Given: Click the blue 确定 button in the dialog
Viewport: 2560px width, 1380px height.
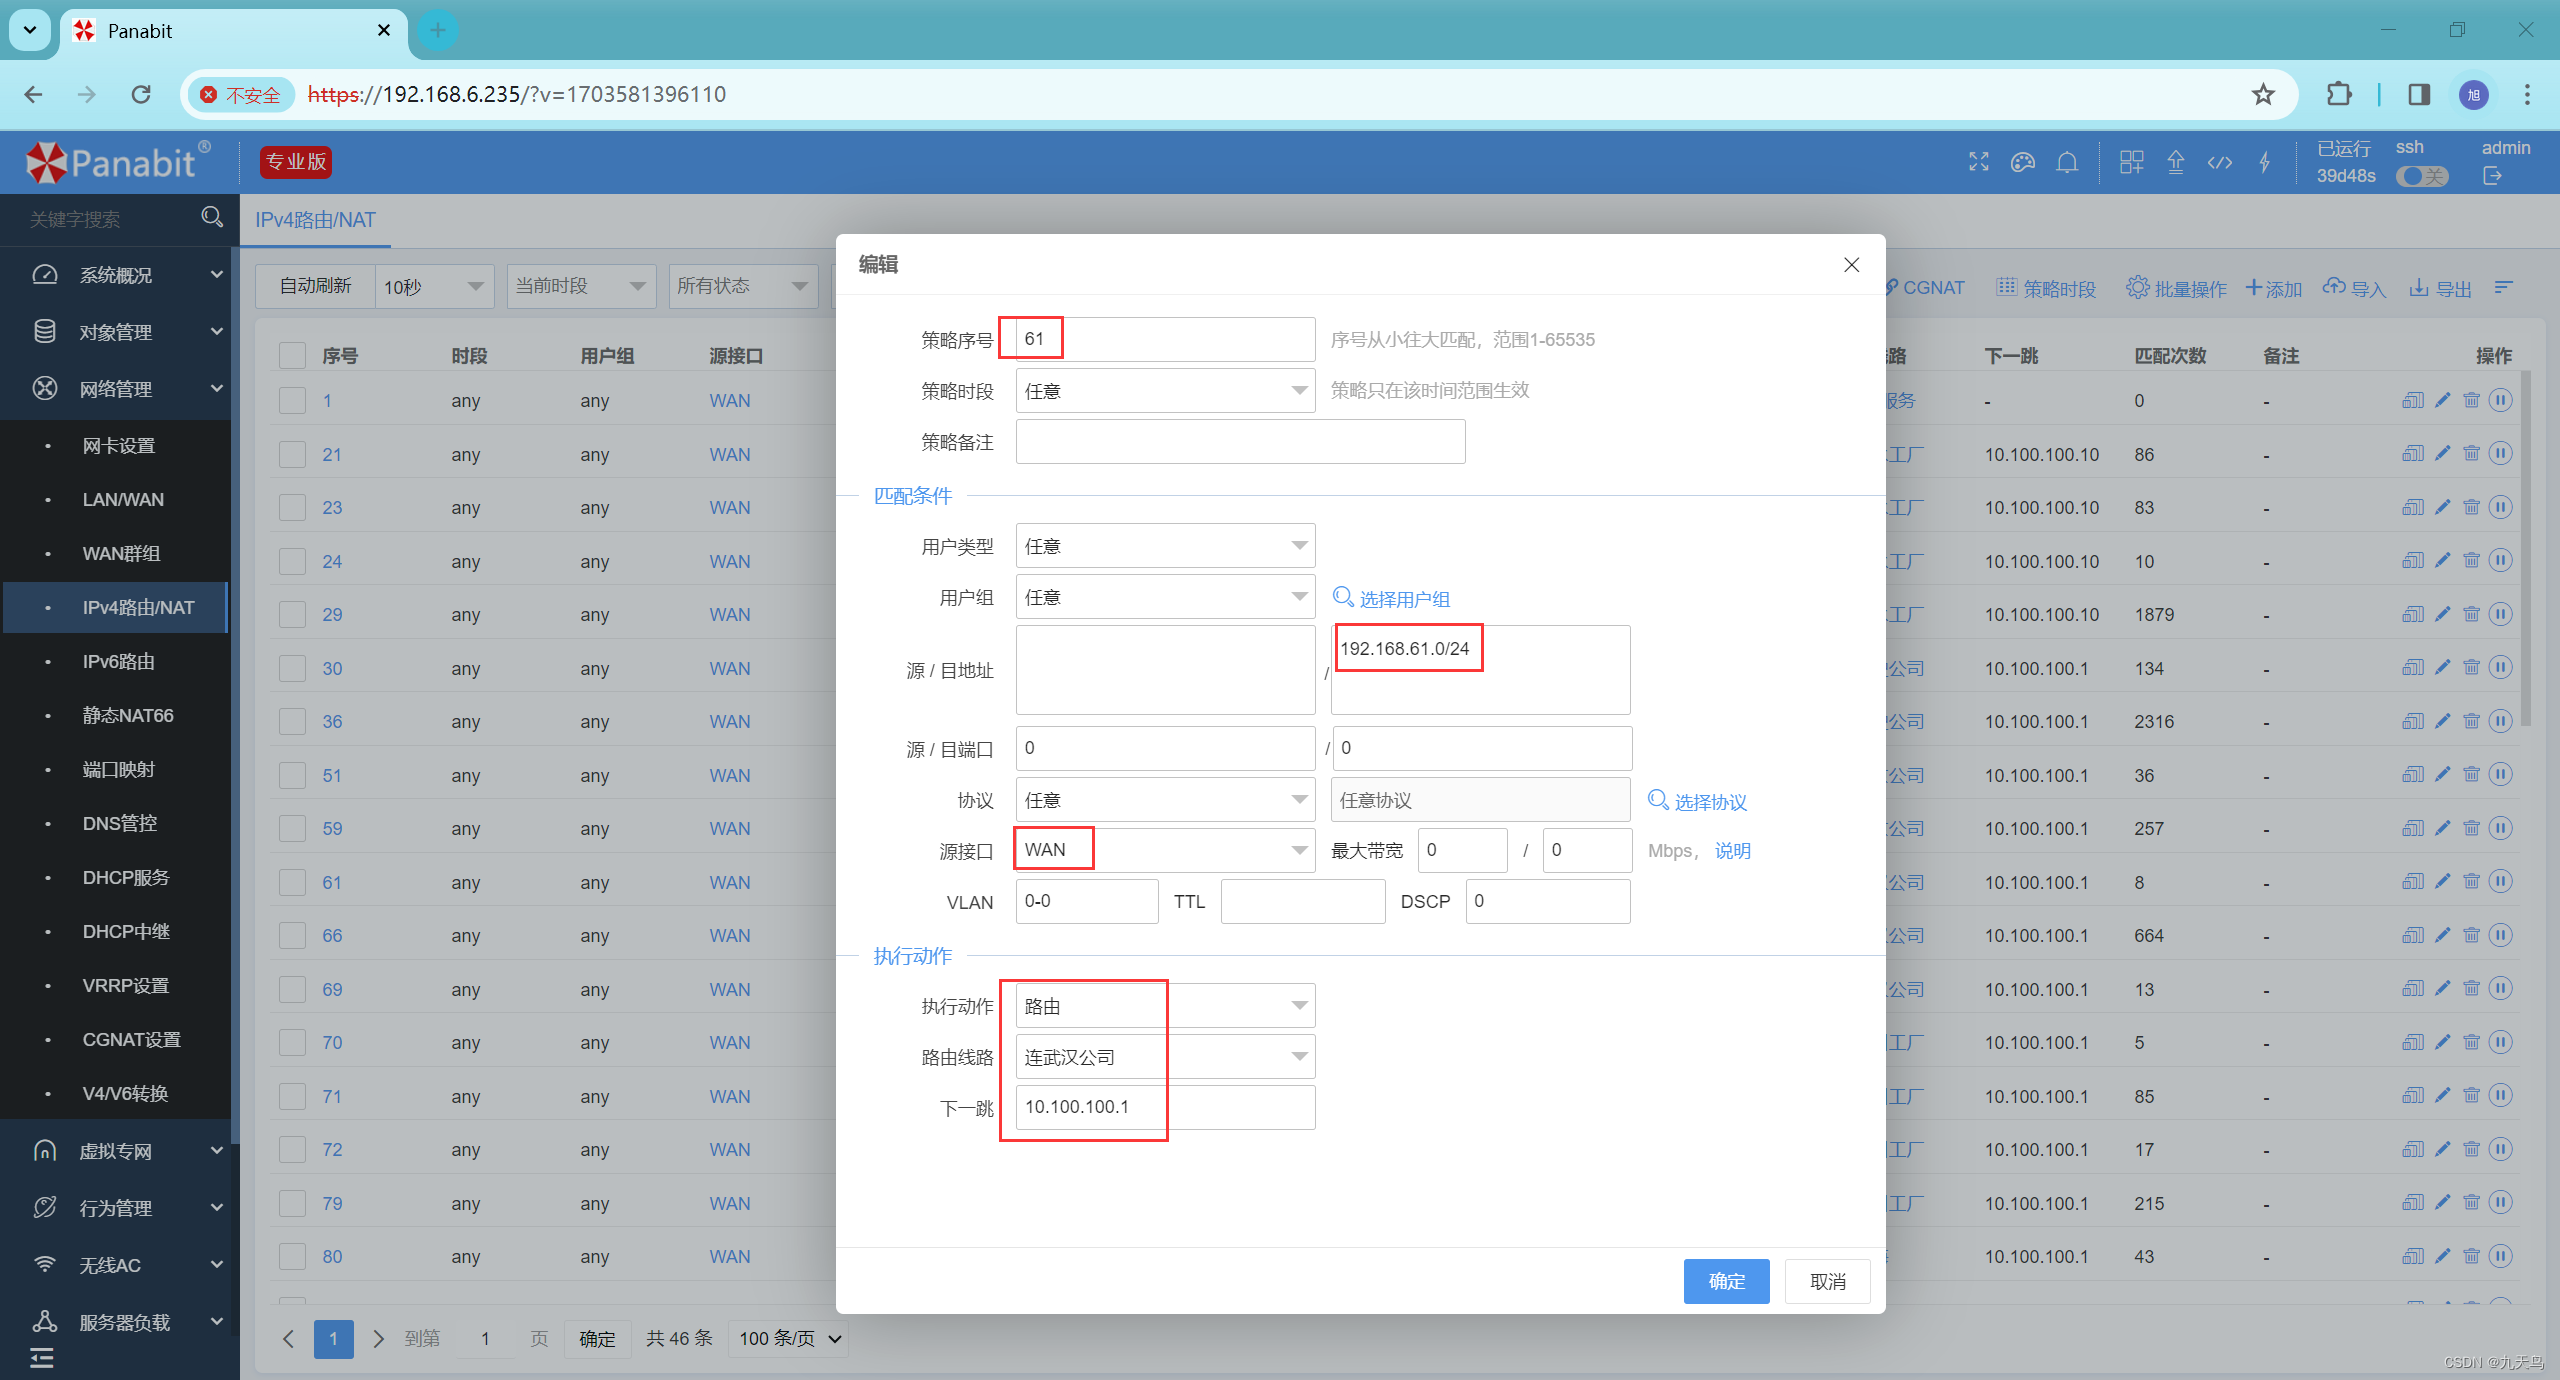Looking at the screenshot, I should click(1726, 1281).
